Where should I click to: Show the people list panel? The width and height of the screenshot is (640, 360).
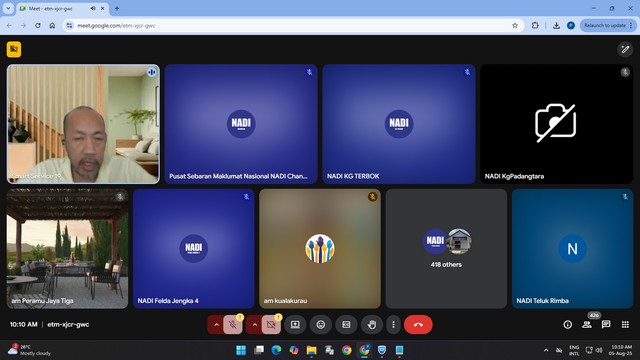click(x=587, y=324)
